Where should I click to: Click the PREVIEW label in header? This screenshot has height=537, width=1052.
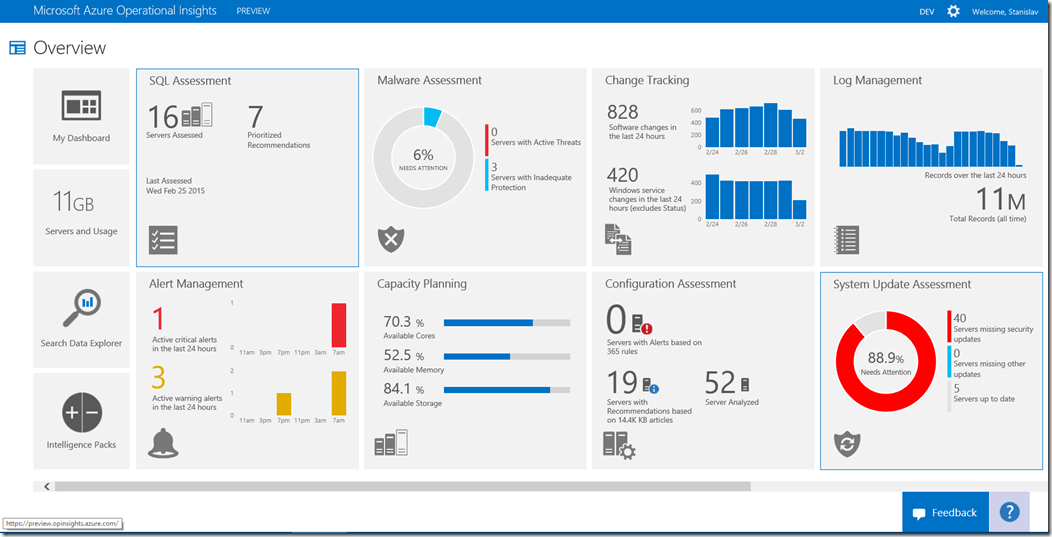[x=252, y=11]
